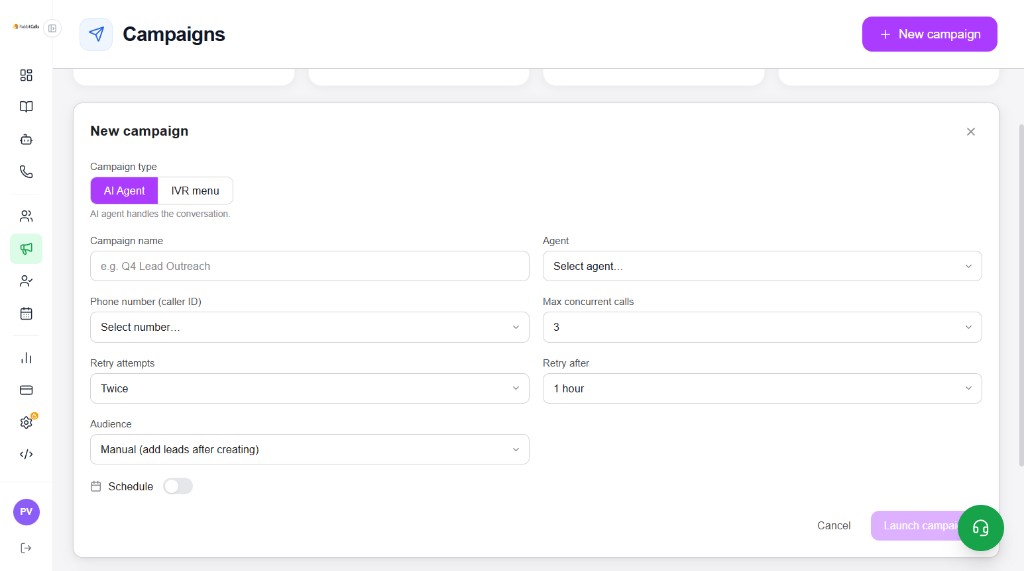
Task: Click the 'Max concurrent calls' label
Action: tap(588, 302)
